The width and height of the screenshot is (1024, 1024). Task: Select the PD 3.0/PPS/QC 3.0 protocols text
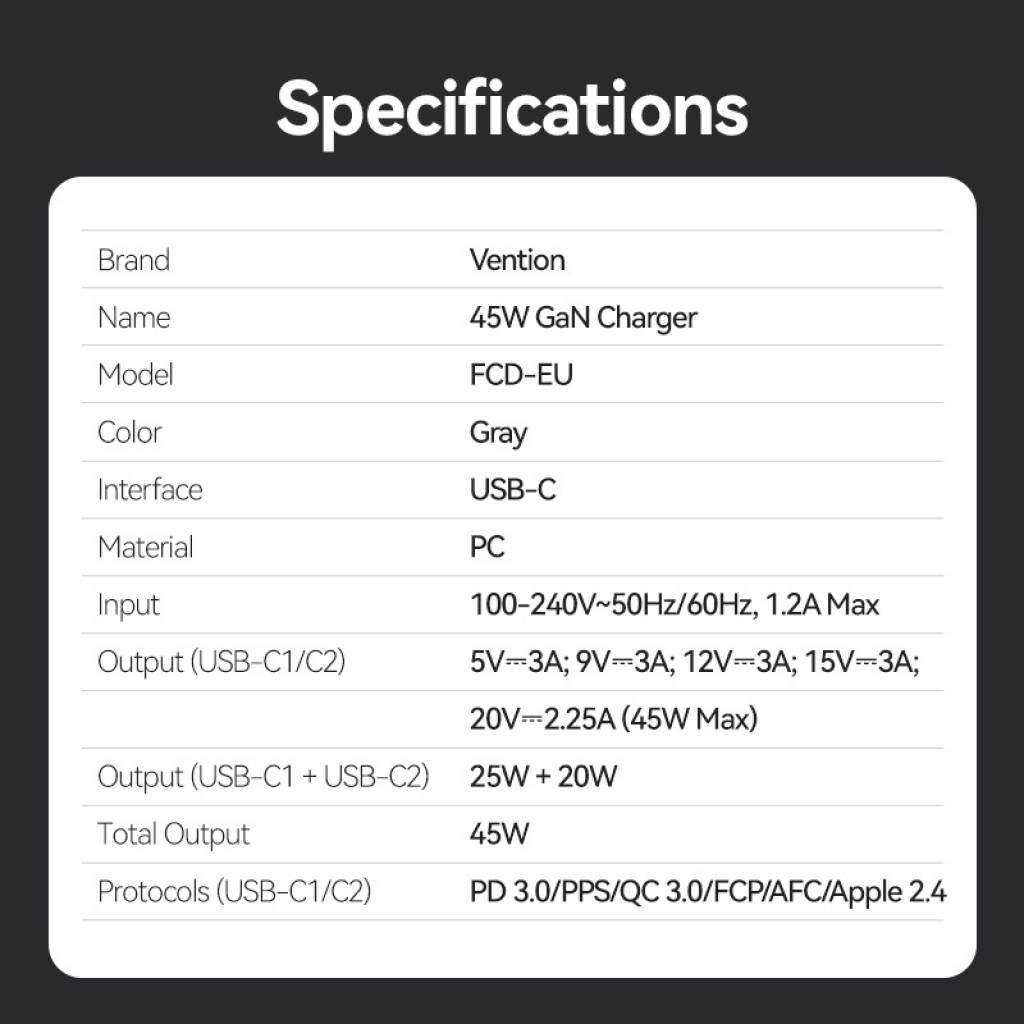[707, 892]
